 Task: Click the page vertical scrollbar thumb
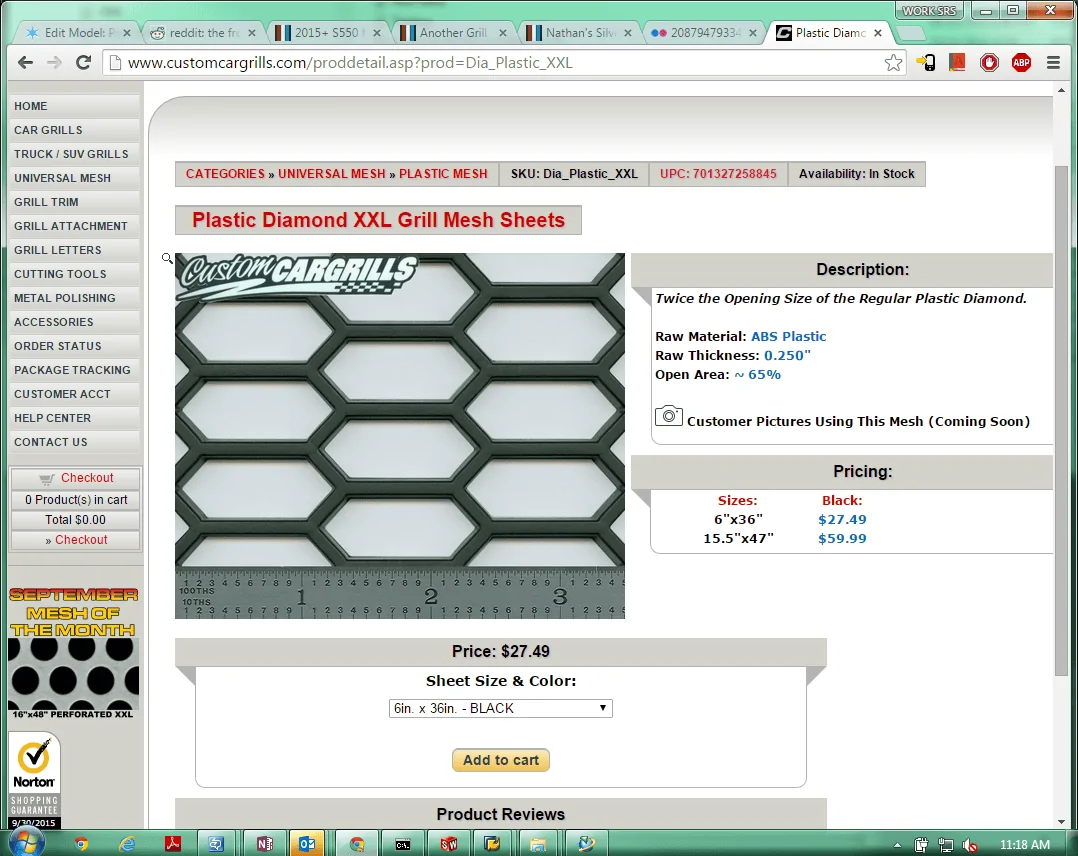(x=1061, y=419)
